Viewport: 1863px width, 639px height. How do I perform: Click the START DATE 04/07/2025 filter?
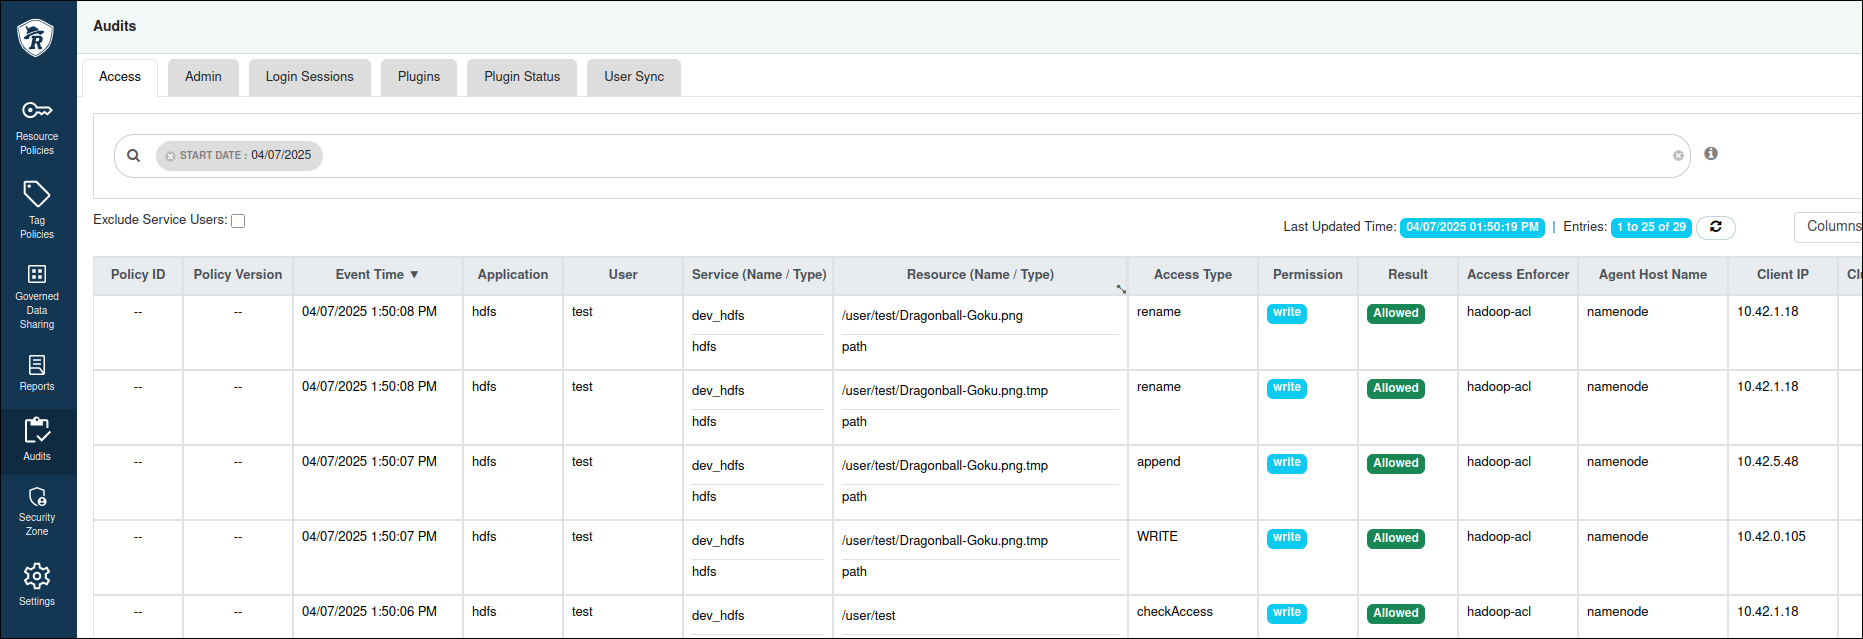pos(239,156)
